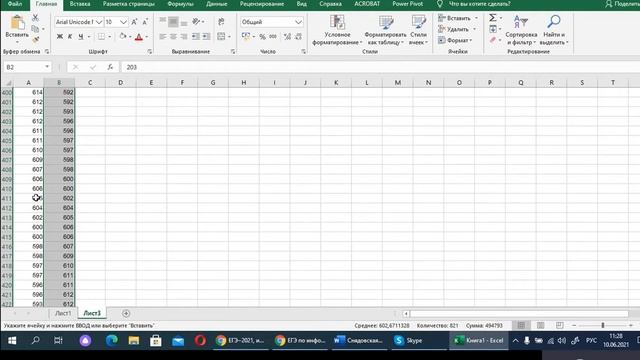Viewport: 640px width, 360px height.
Task: Open the Файл tab
Action: [15, 4]
